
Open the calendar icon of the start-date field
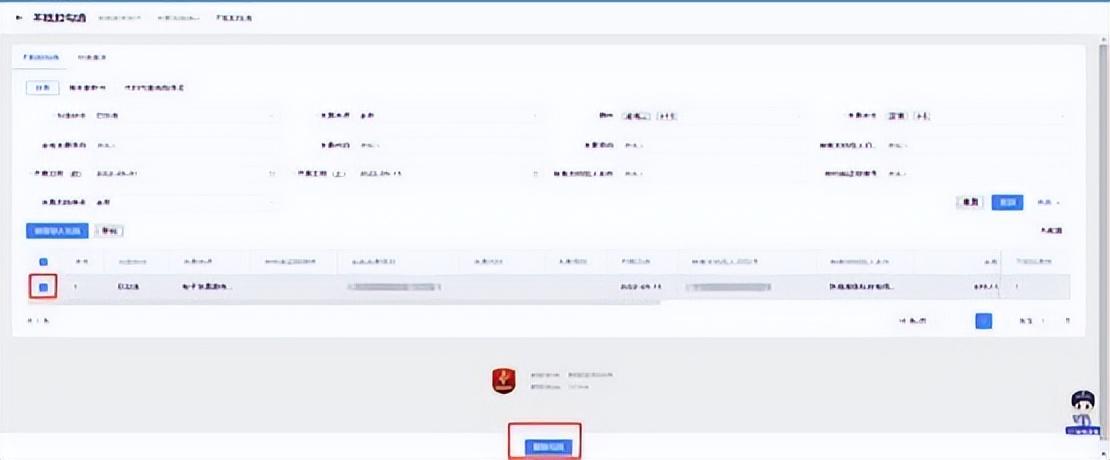(272, 173)
